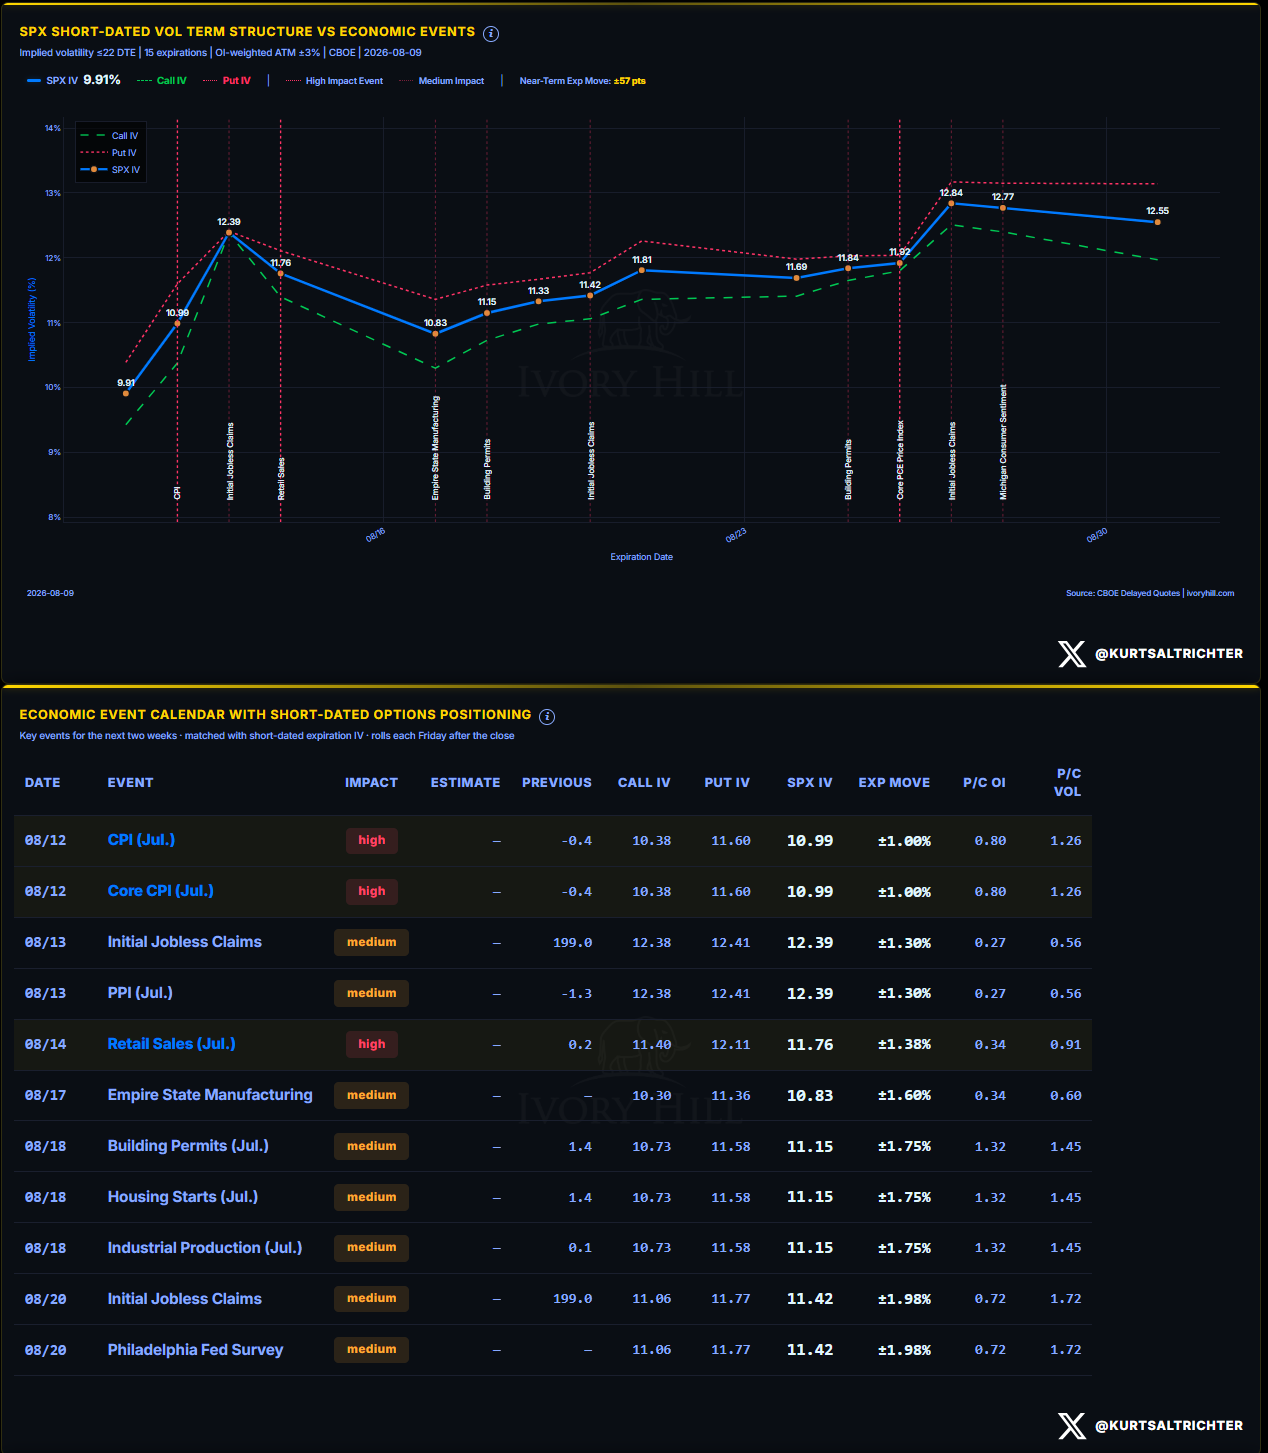Open the Industrial Production (Jul.) event
This screenshot has height=1453, width=1268.
[205, 1248]
